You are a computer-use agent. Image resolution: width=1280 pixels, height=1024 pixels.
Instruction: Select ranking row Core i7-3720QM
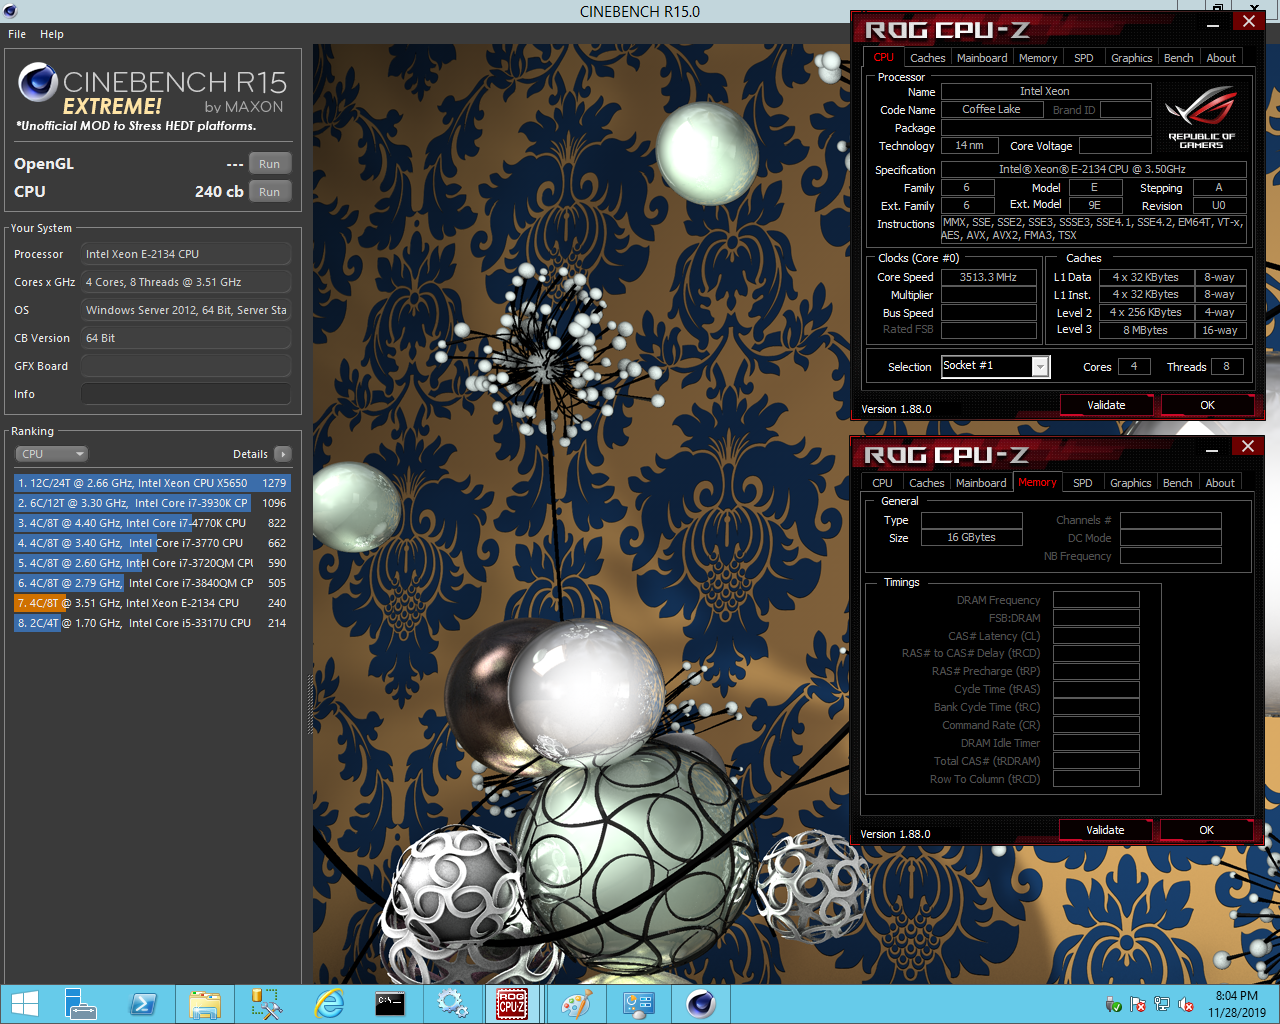point(152,563)
